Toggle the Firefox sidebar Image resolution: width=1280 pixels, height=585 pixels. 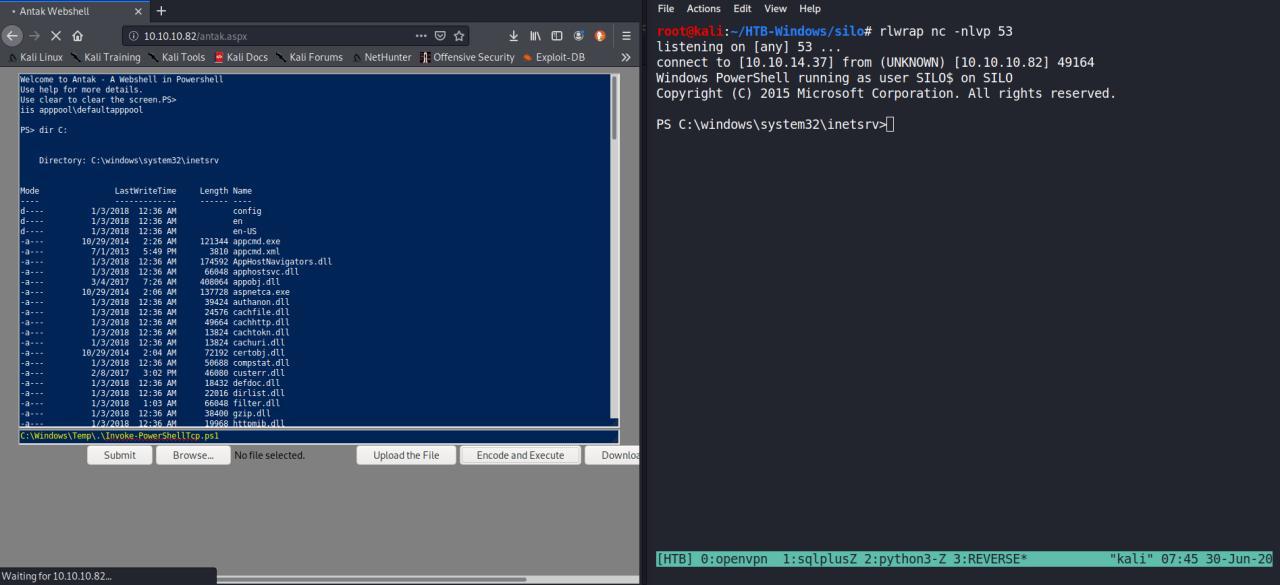(557, 36)
